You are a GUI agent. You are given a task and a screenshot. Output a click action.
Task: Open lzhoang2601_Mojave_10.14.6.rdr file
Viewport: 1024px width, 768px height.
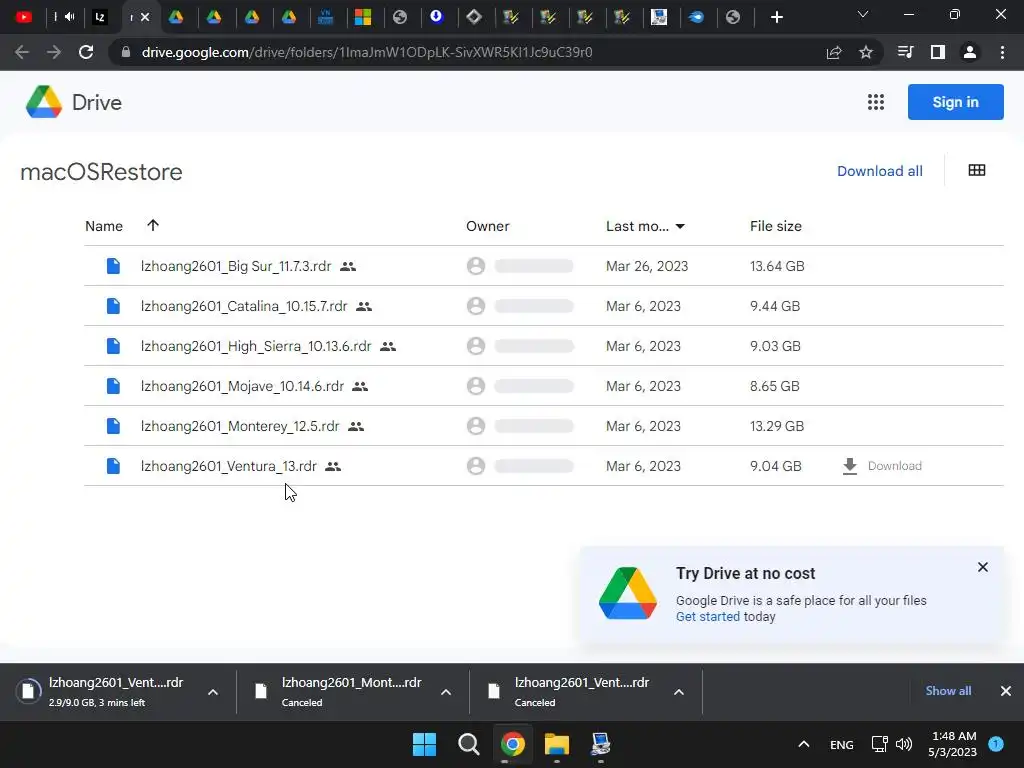point(242,386)
